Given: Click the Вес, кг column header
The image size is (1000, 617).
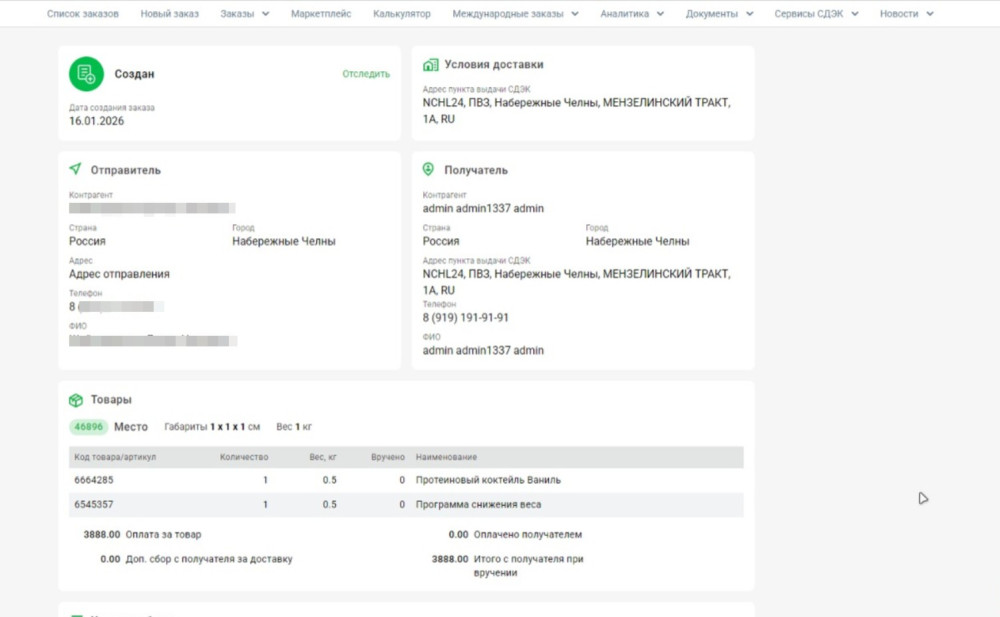Looking at the screenshot, I should pos(323,457).
